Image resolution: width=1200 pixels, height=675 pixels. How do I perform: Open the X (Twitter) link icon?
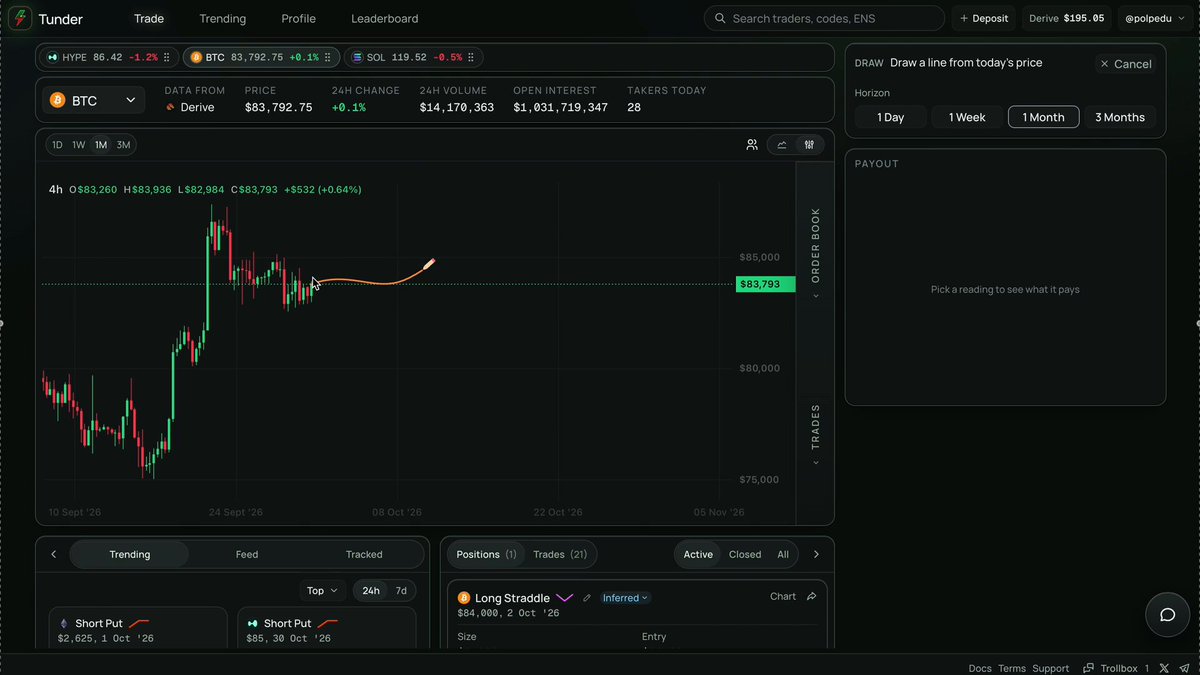point(1163,668)
